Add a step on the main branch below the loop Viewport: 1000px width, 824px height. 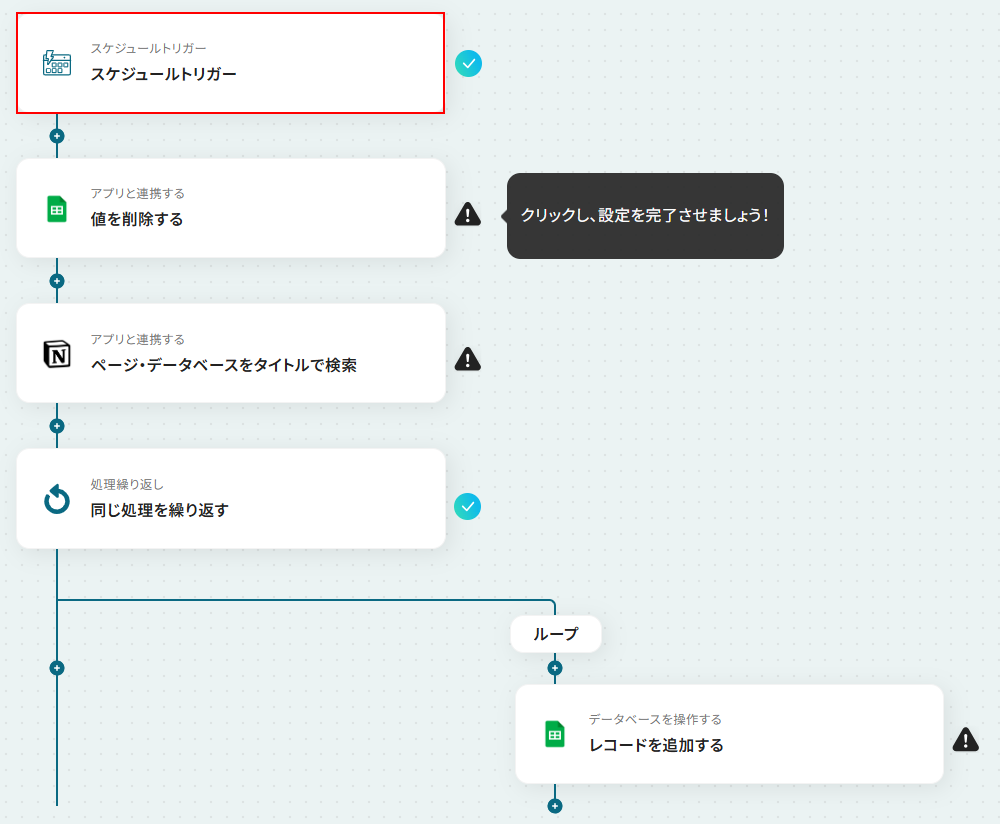(57, 668)
